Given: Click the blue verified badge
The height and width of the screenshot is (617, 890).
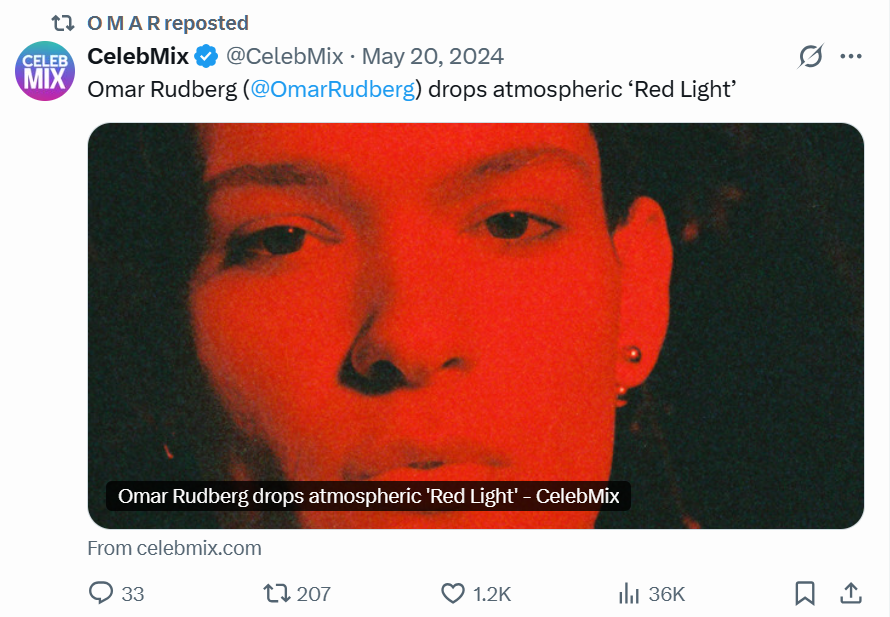Looking at the screenshot, I should (x=207, y=56).
